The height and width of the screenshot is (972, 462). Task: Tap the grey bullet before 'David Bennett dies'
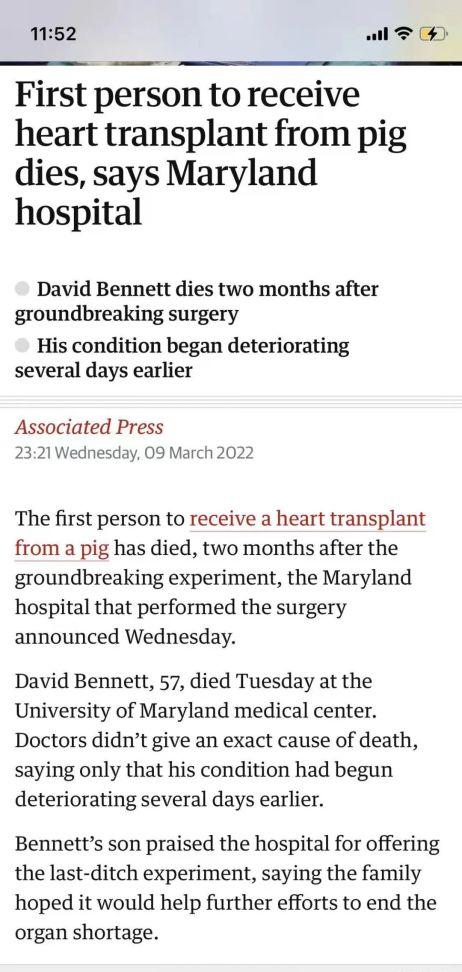pyautogui.click(x=22, y=289)
